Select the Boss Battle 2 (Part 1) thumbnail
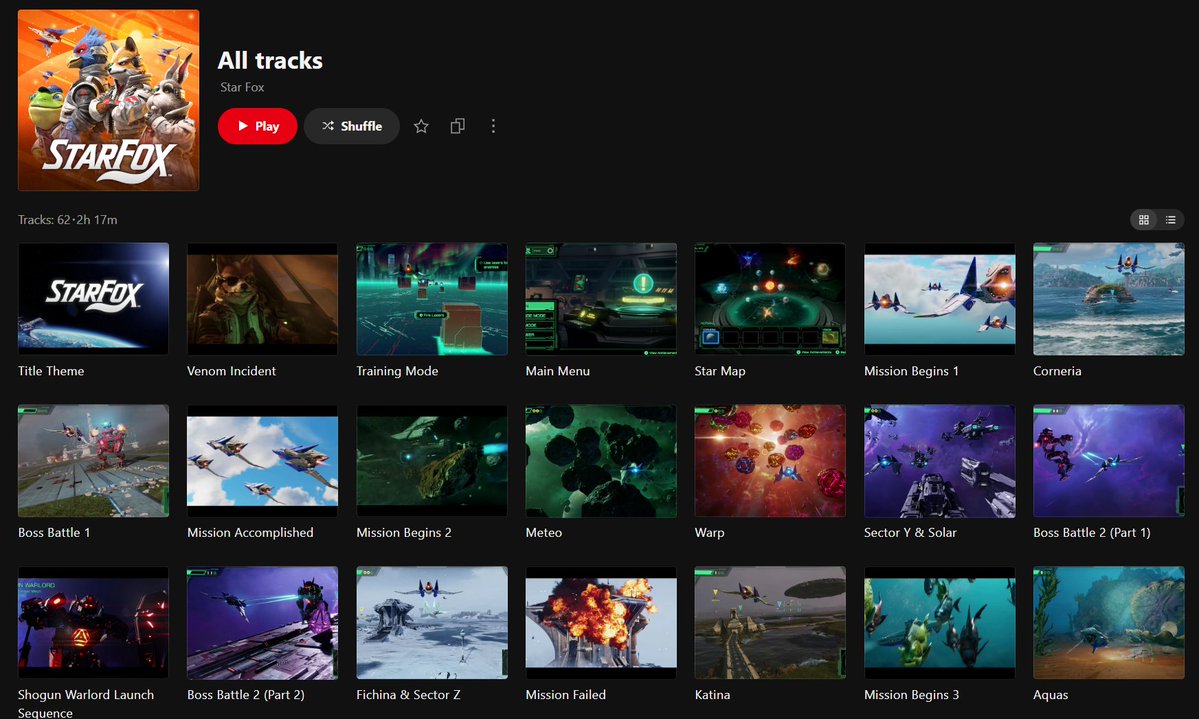 pyautogui.click(x=1109, y=461)
